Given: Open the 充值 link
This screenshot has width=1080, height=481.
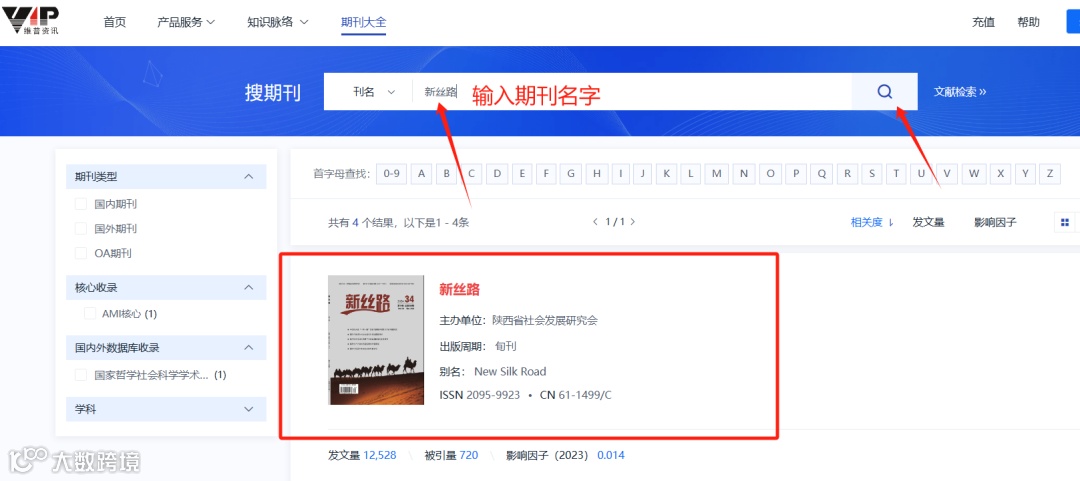Looking at the screenshot, I should [984, 22].
